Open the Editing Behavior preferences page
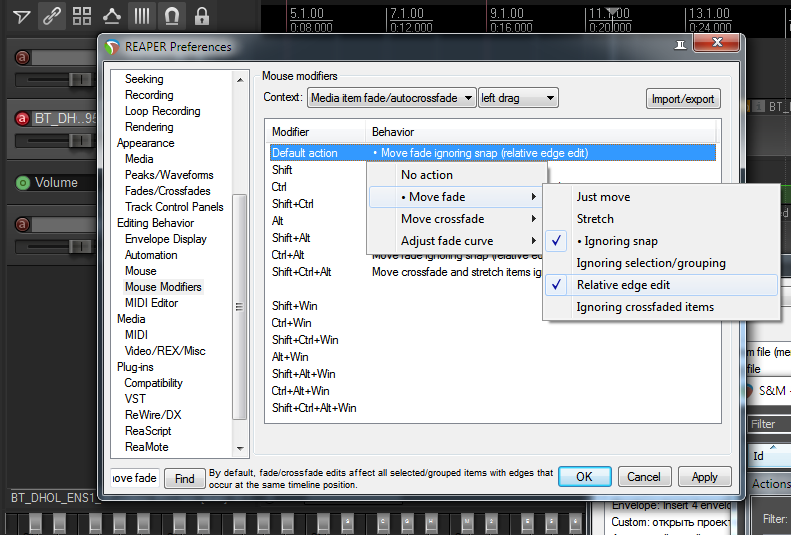 click(x=155, y=223)
